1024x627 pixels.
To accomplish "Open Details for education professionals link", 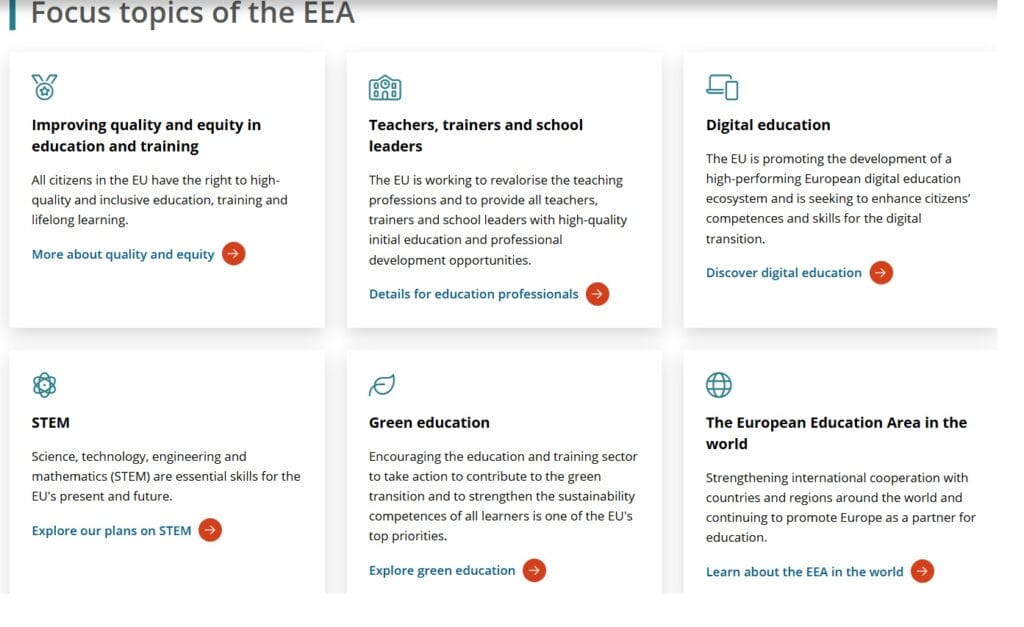I will pyautogui.click(x=473, y=294).
